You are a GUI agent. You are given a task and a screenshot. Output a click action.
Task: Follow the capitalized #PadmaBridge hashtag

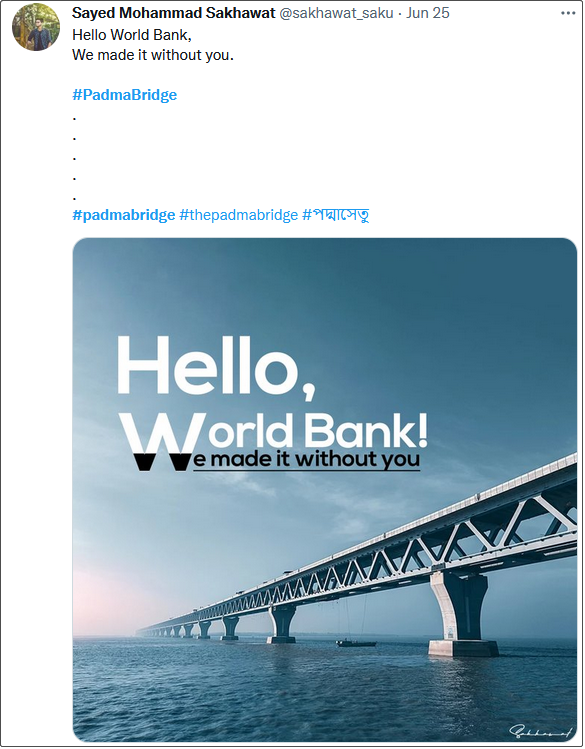pyautogui.click(x=125, y=95)
